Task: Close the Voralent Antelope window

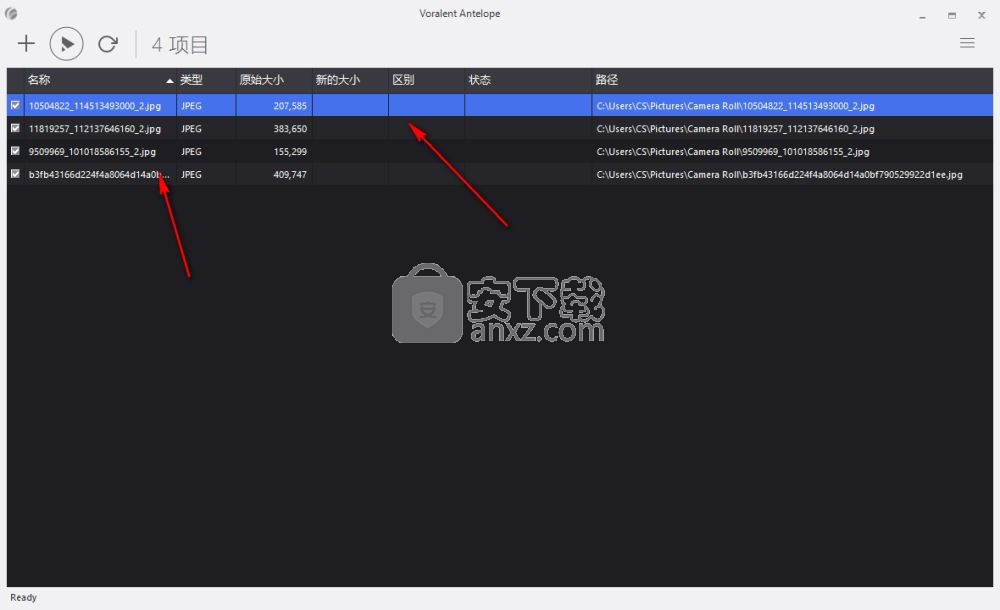Action: coord(982,15)
